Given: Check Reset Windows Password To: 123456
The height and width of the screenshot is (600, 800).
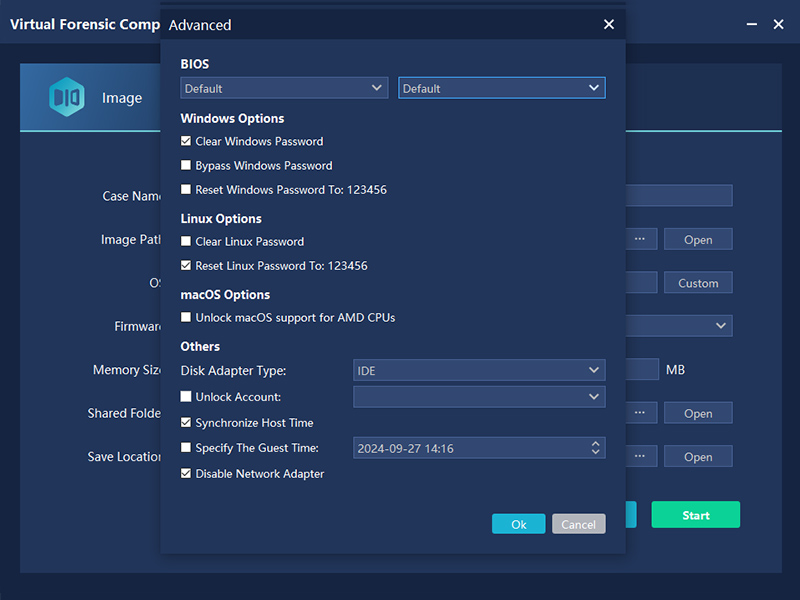Looking at the screenshot, I should [x=186, y=190].
